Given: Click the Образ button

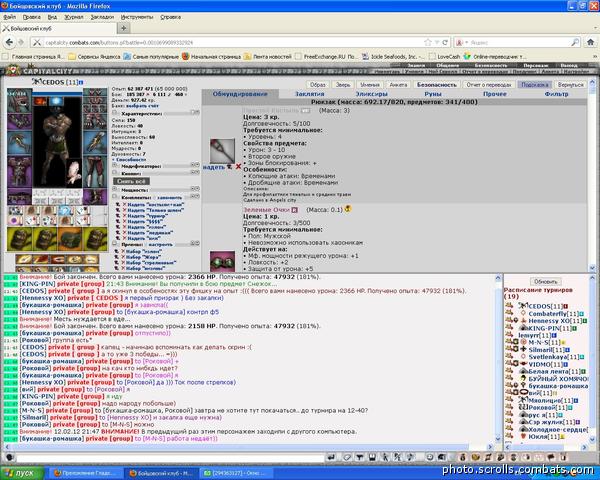Looking at the screenshot, I should pos(318,85).
